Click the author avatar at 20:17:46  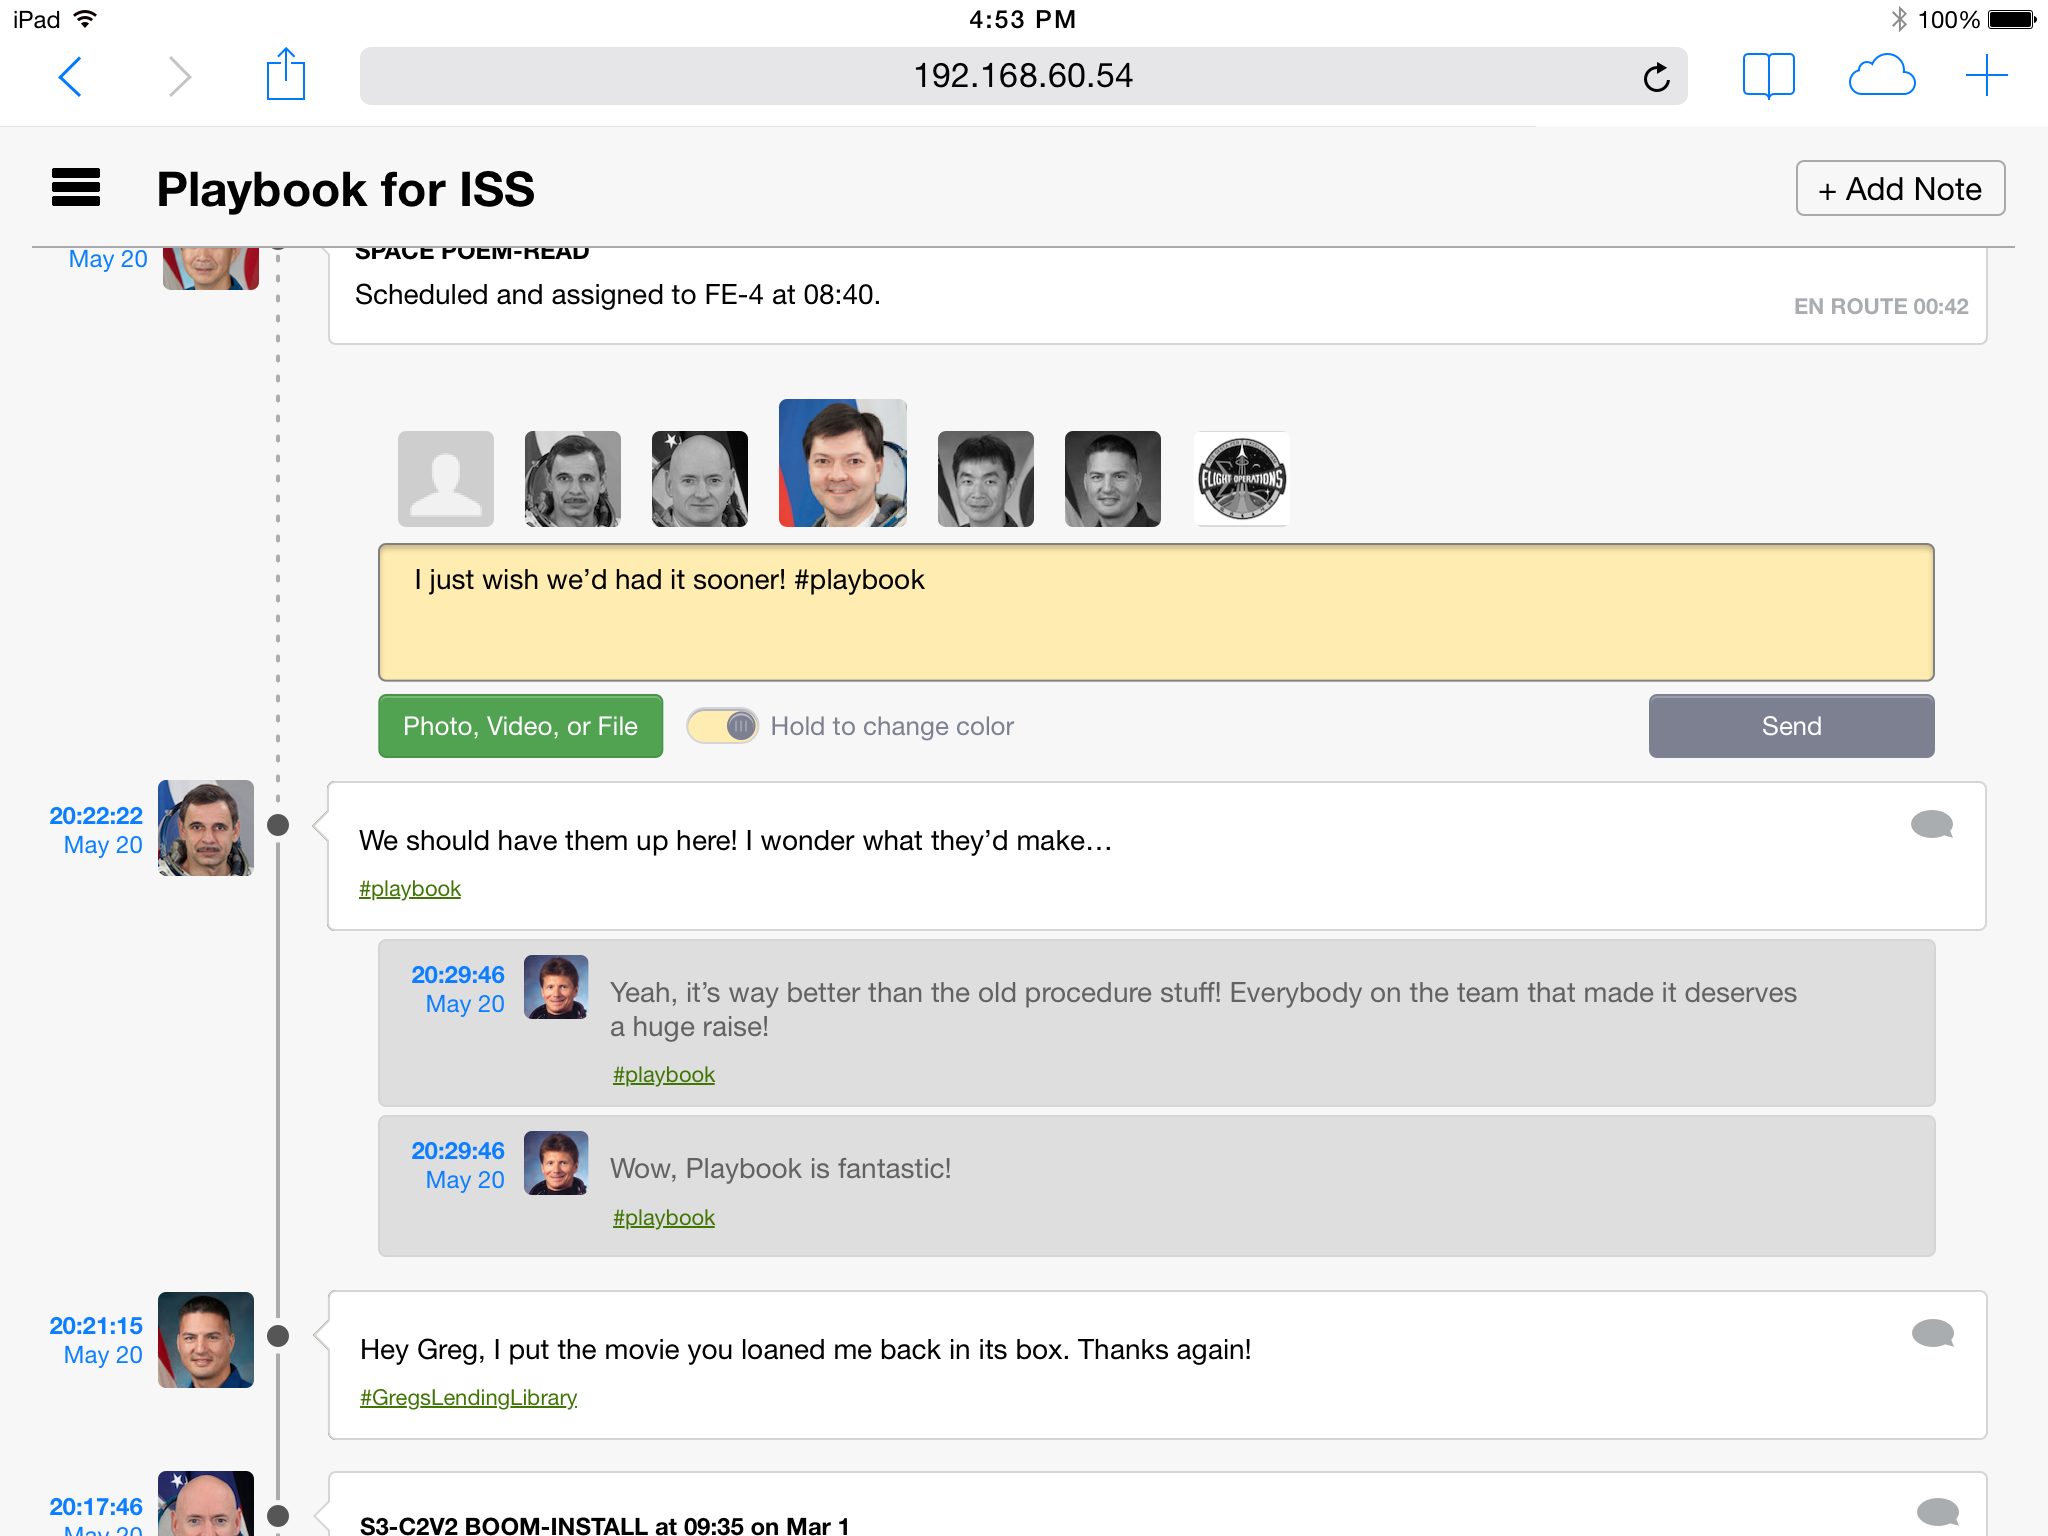(x=206, y=1503)
